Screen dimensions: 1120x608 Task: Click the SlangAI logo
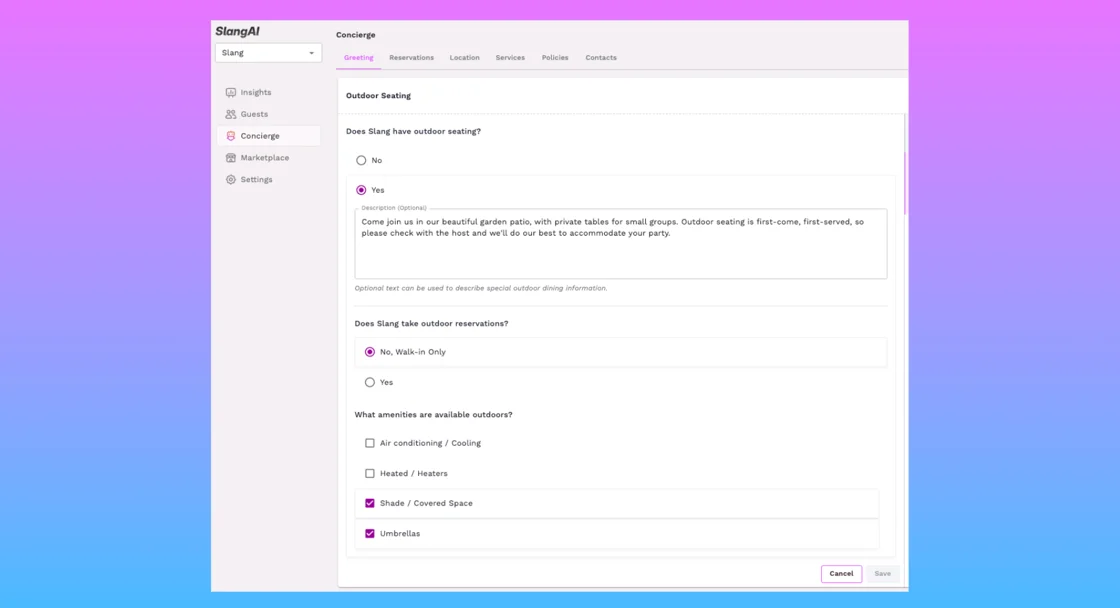(x=237, y=31)
